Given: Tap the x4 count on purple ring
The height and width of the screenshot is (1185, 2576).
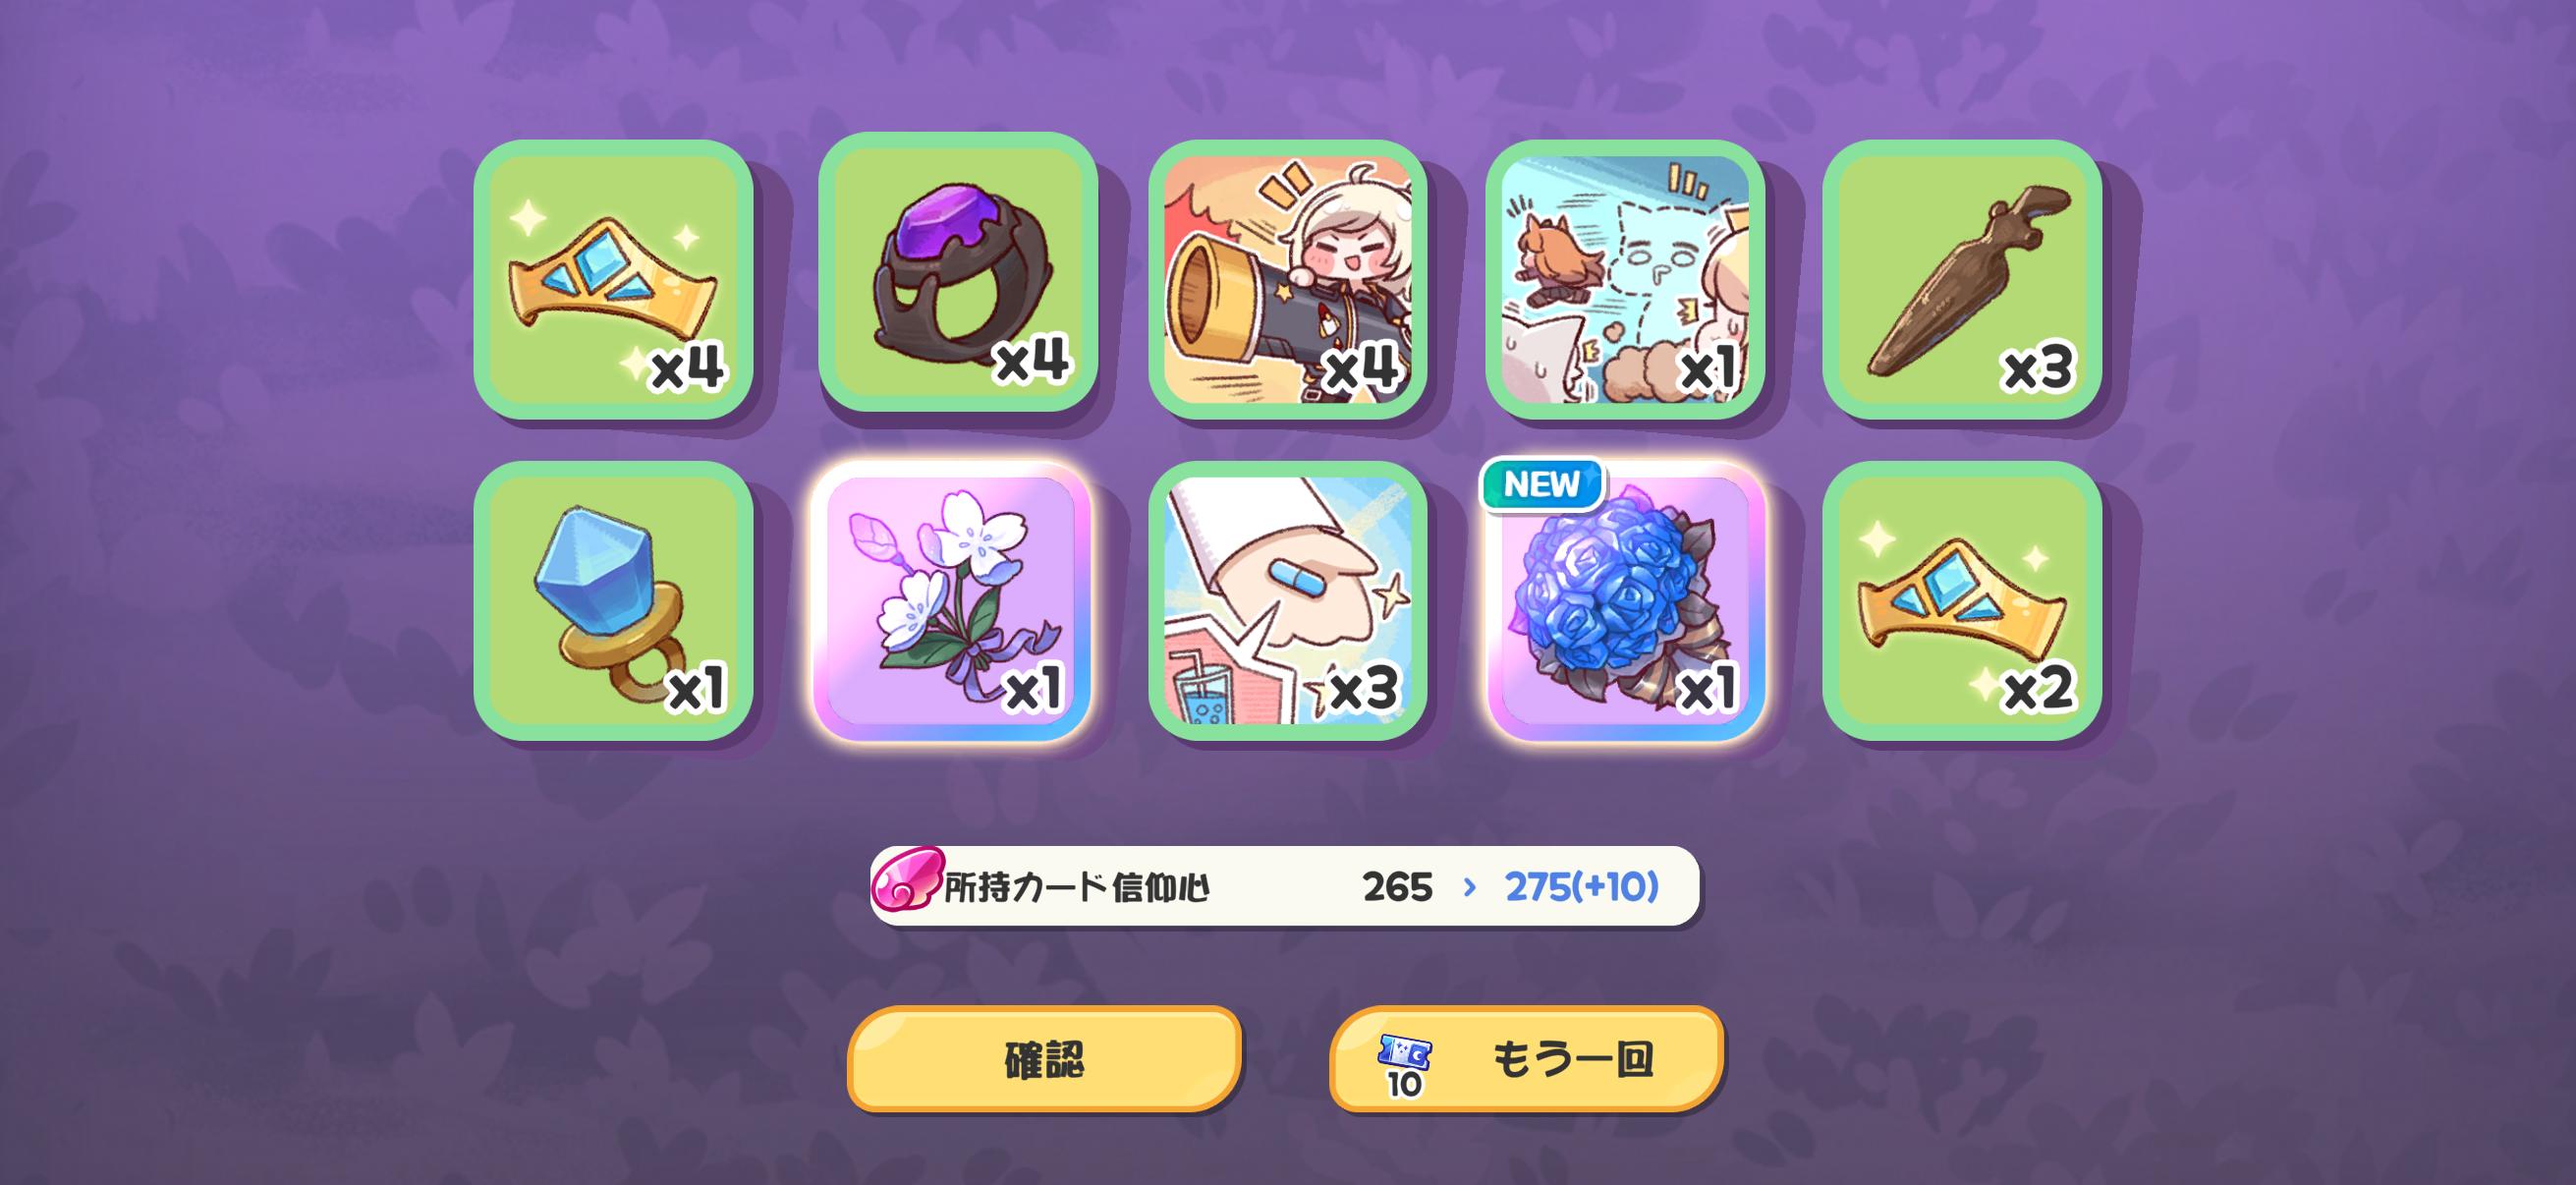Looking at the screenshot, I should pos(1031,360).
